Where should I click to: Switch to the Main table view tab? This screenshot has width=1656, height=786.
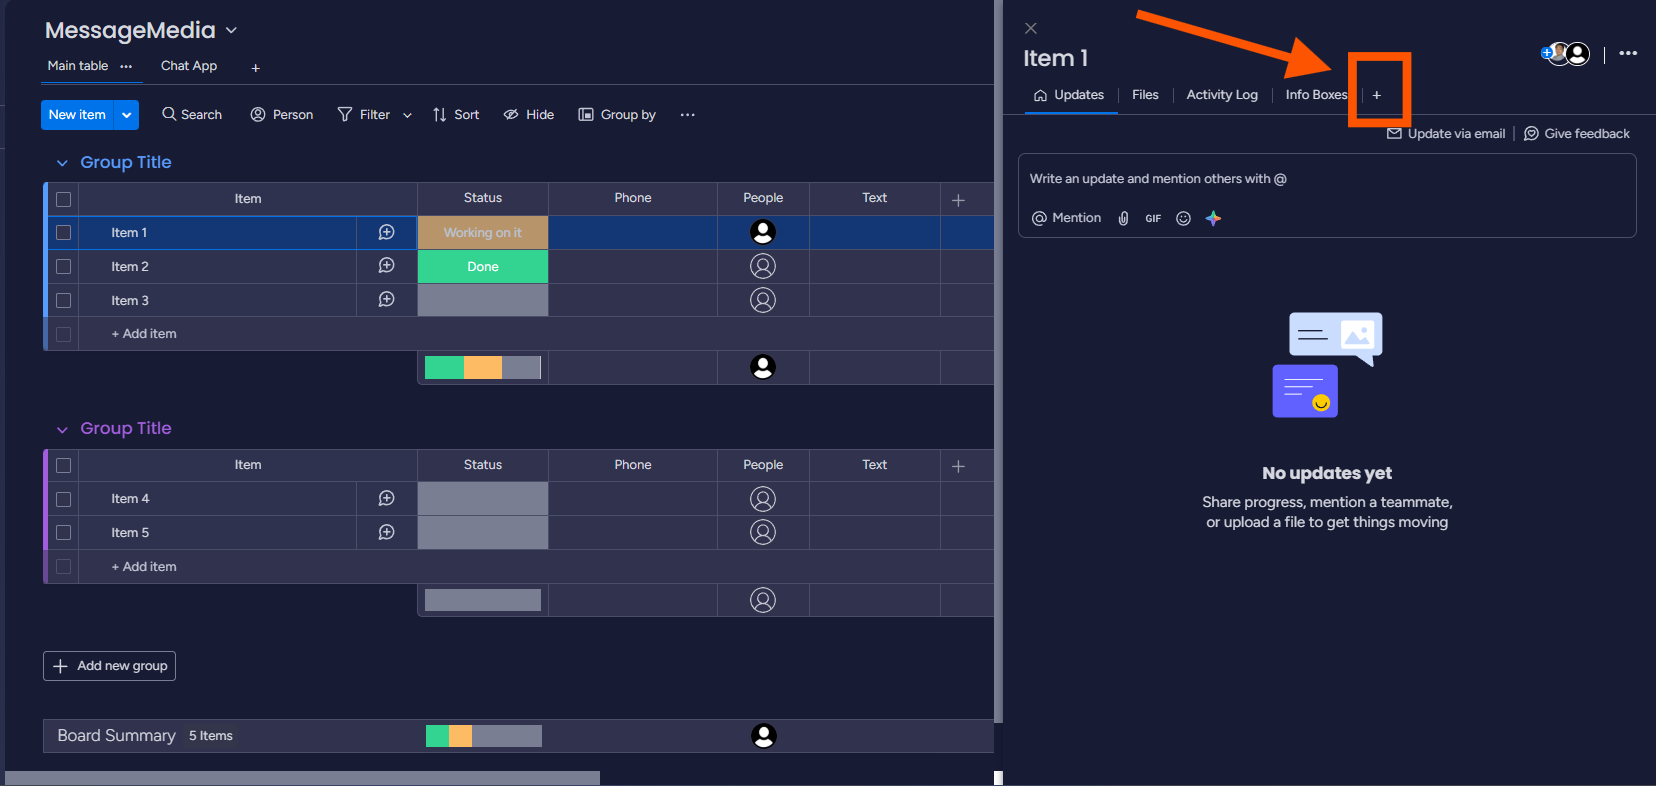(x=78, y=66)
